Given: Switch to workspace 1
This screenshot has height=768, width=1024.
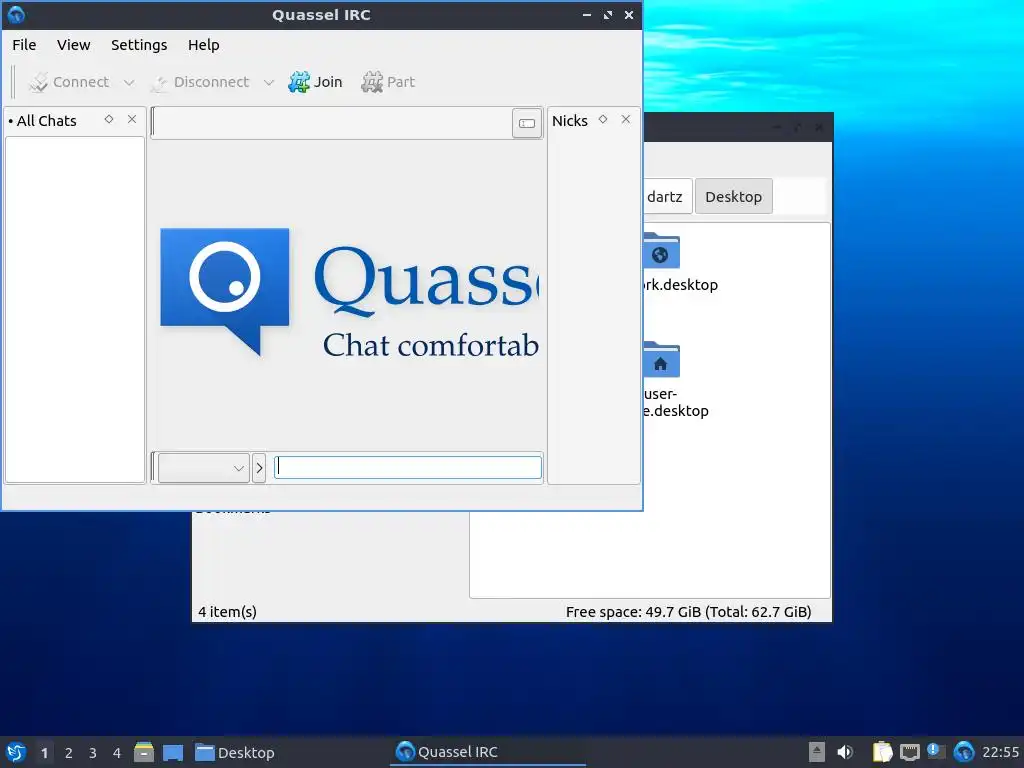Looking at the screenshot, I should pyautogui.click(x=44, y=753).
